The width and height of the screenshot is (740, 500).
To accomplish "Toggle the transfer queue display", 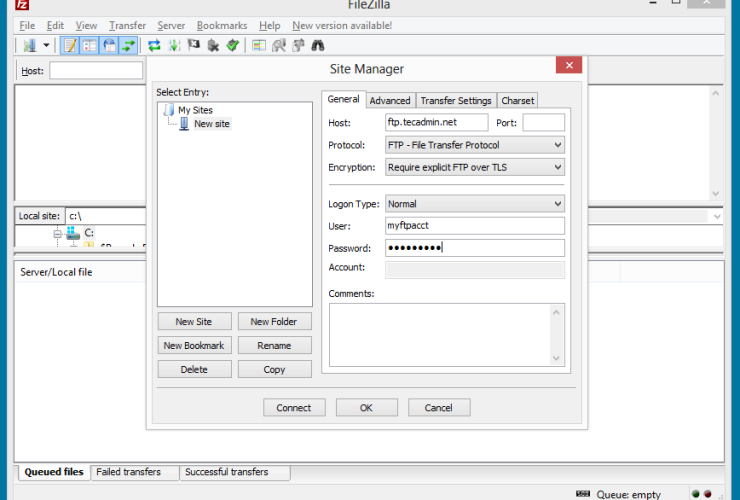I will coord(128,45).
